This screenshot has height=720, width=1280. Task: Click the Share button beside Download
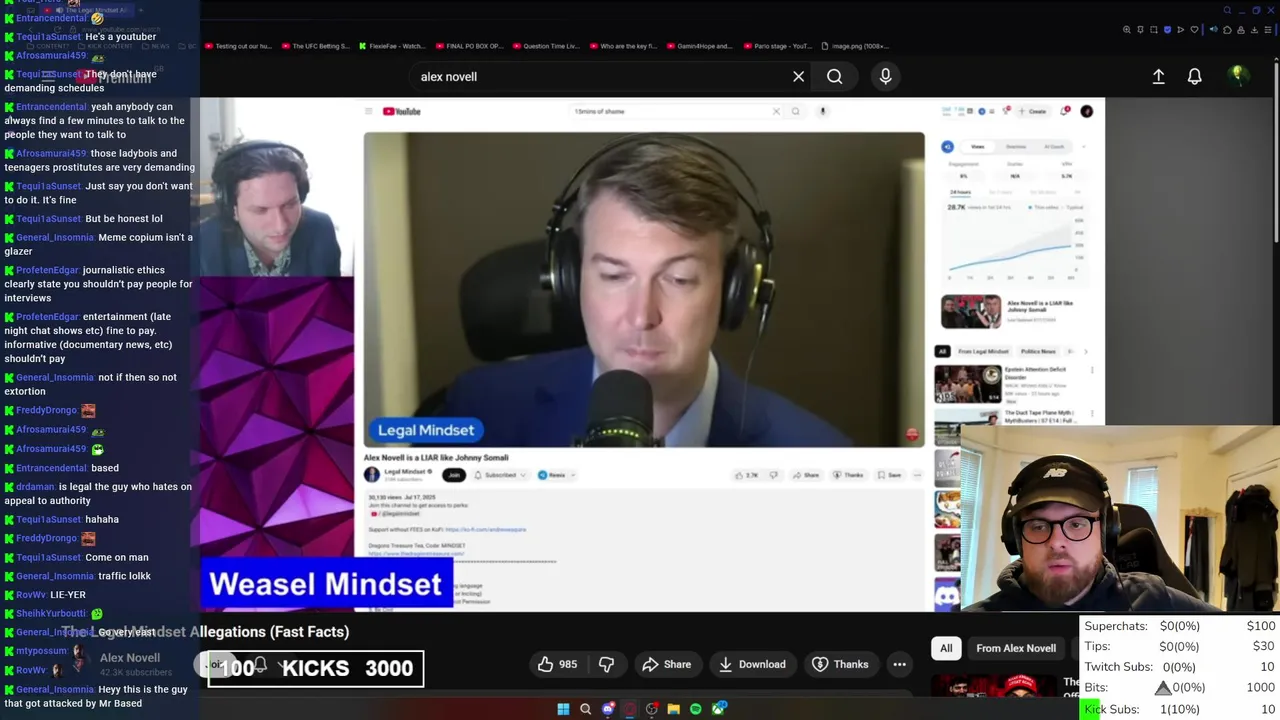tap(667, 664)
